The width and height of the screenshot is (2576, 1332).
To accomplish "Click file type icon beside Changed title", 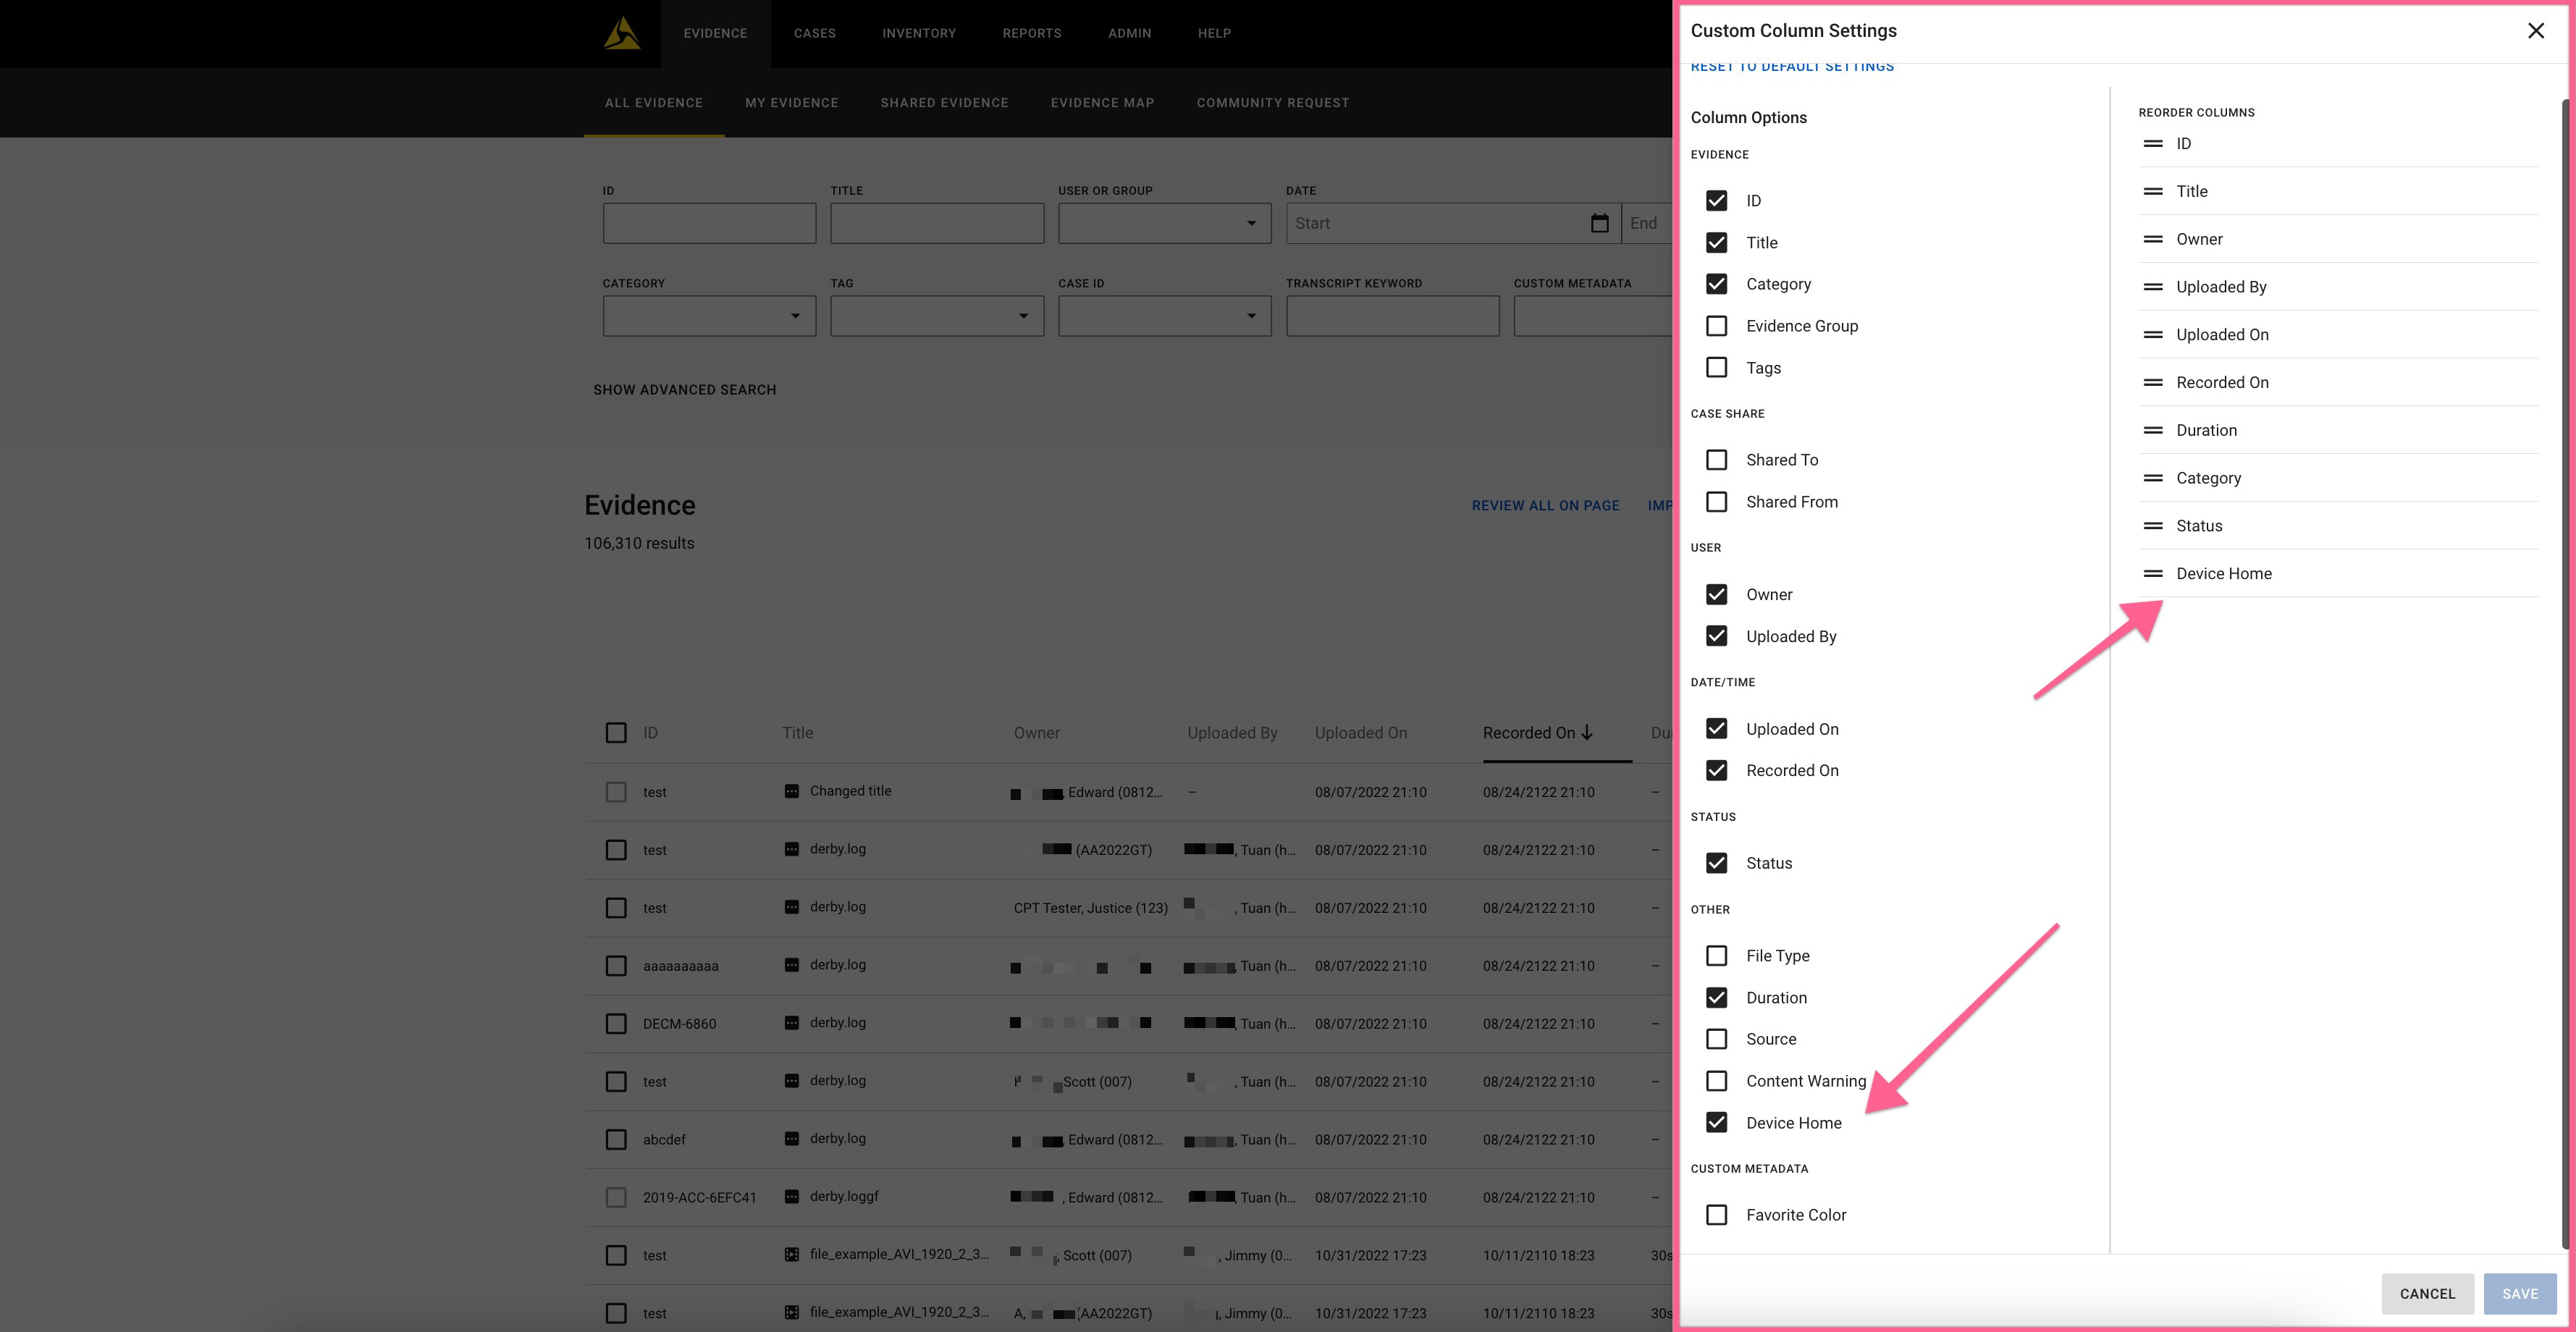I will (x=791, y=791).
